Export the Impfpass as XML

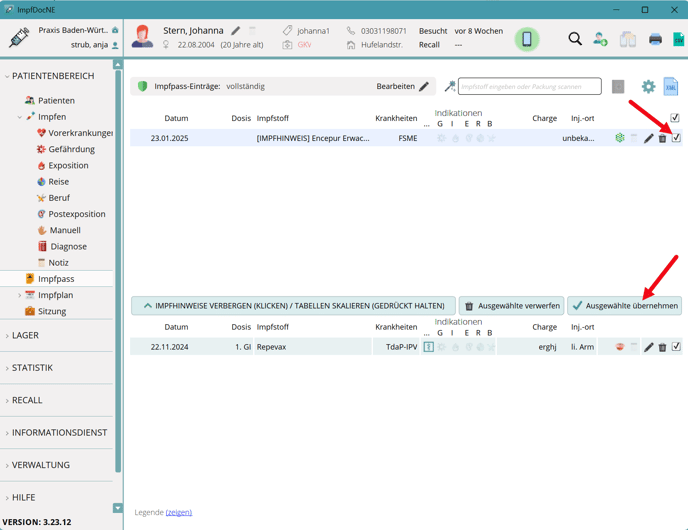pyautogui.click(x=671, y=86)
